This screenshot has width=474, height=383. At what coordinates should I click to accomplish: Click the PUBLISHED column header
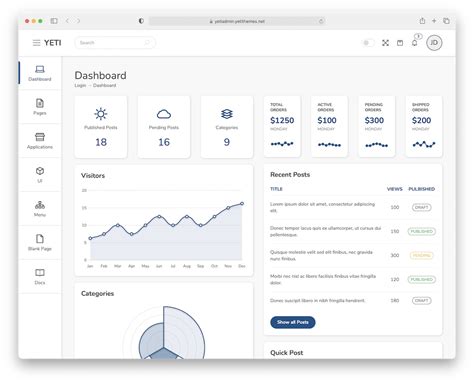[x=422, y=189]
